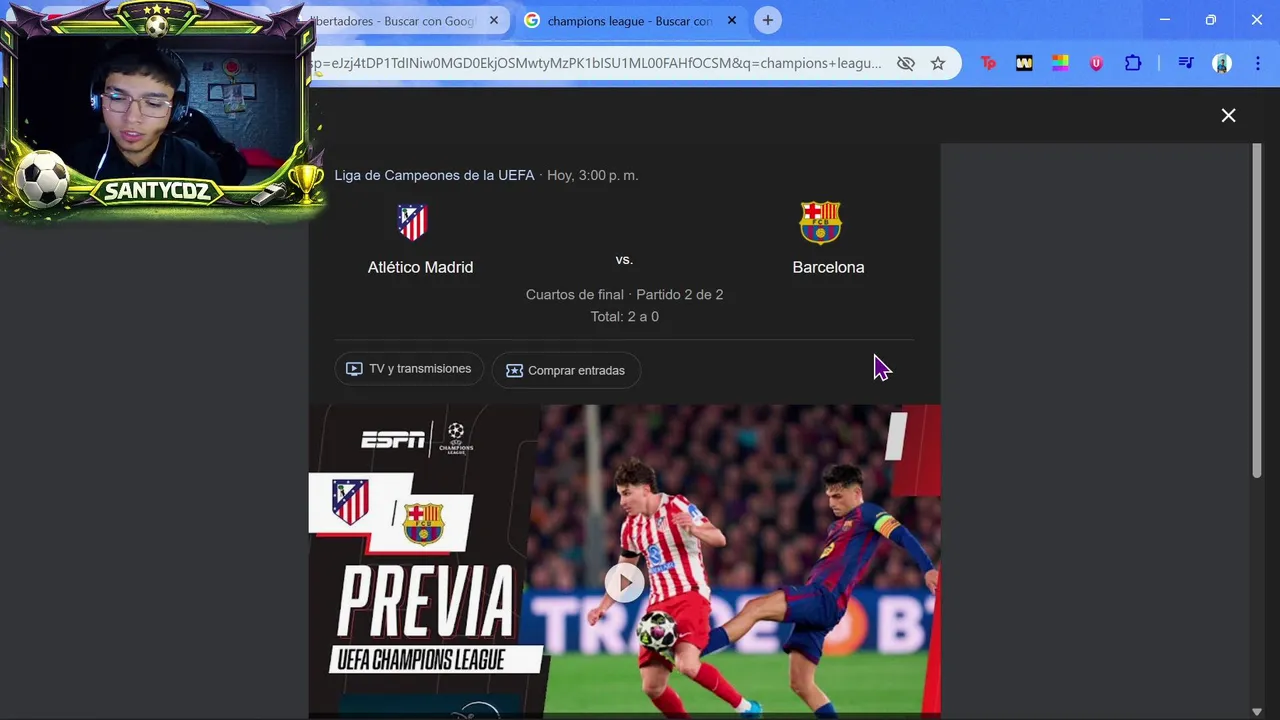Open the media controls music icon
The width and height of the screenshot is (1280, 720).
click(1186, 63)
